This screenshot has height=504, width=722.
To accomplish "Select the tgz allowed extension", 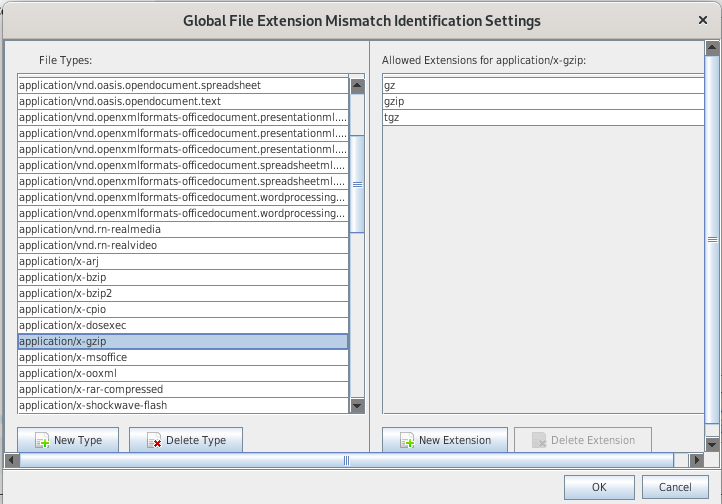I will (x=543, y=118).
